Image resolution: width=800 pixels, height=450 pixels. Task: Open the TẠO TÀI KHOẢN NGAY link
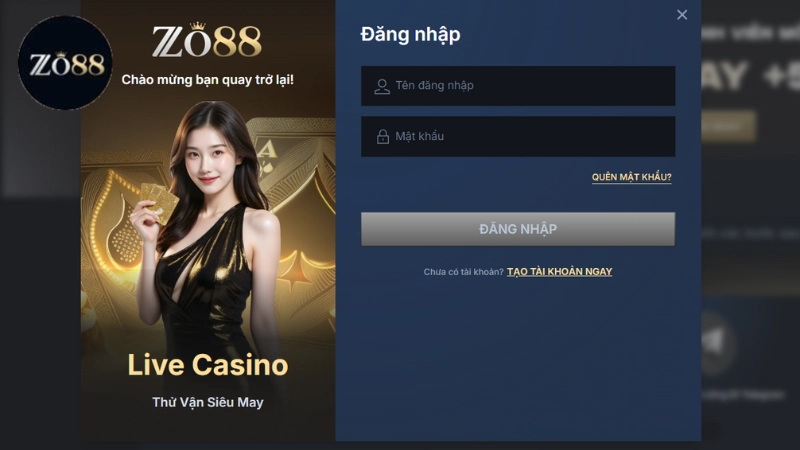tap(560, 271)
